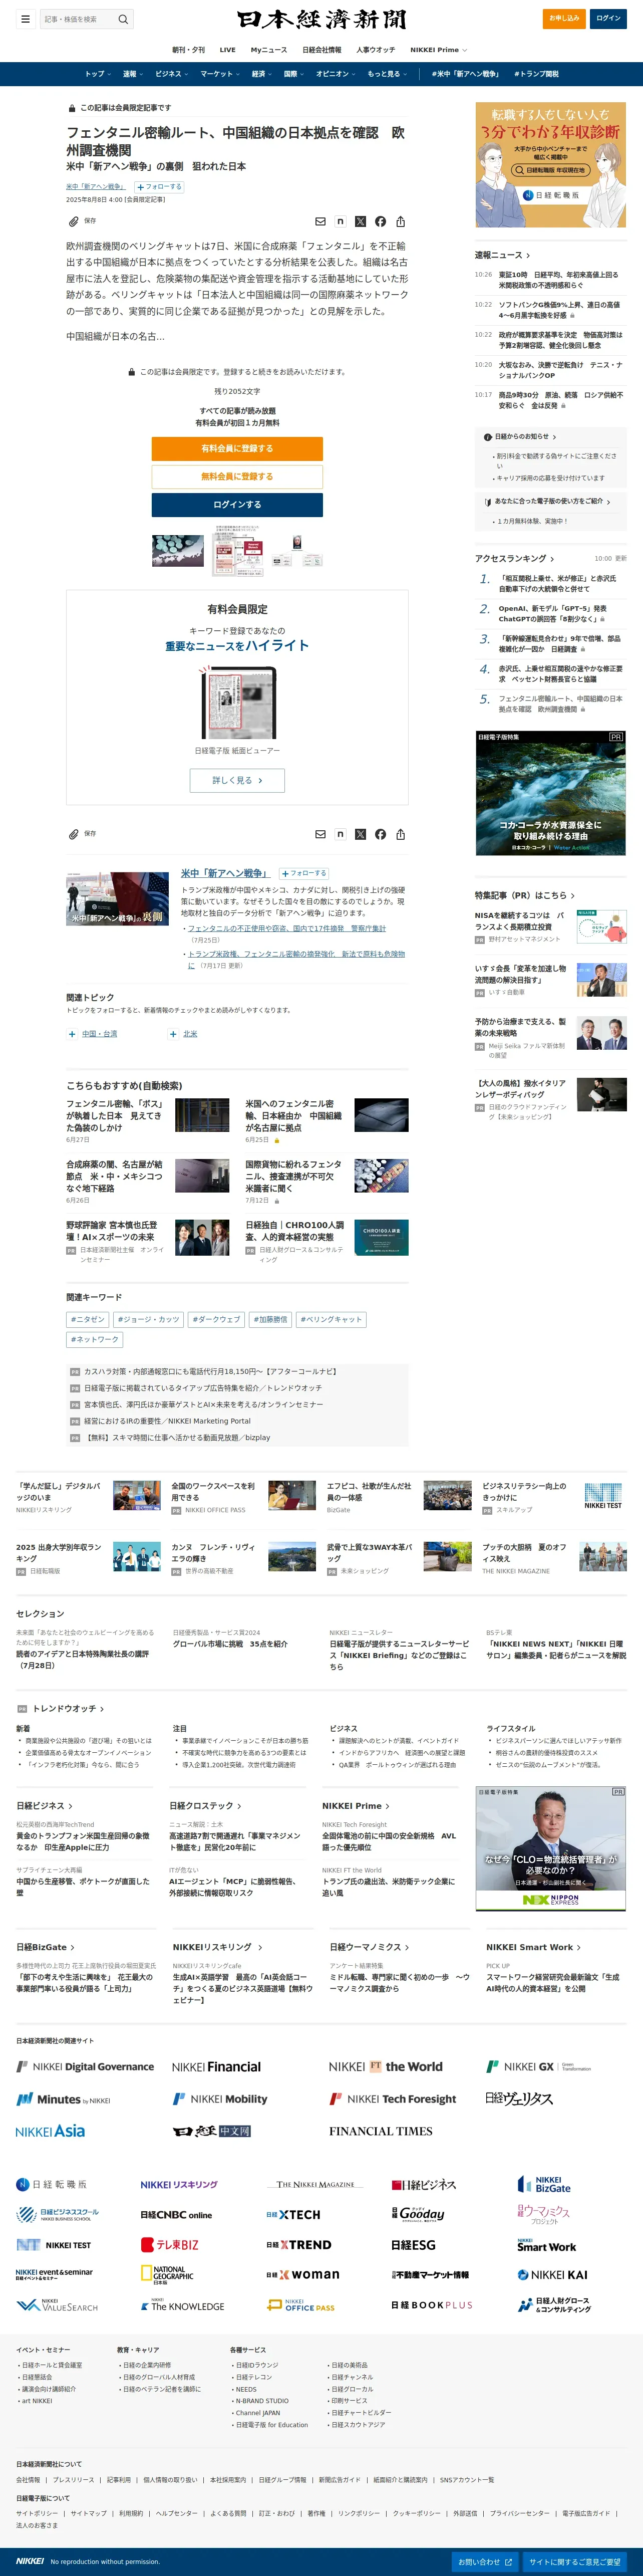Screen dimensions: 643x2576
Task: Click the ログインする navy button
Action: coord(237,505)
